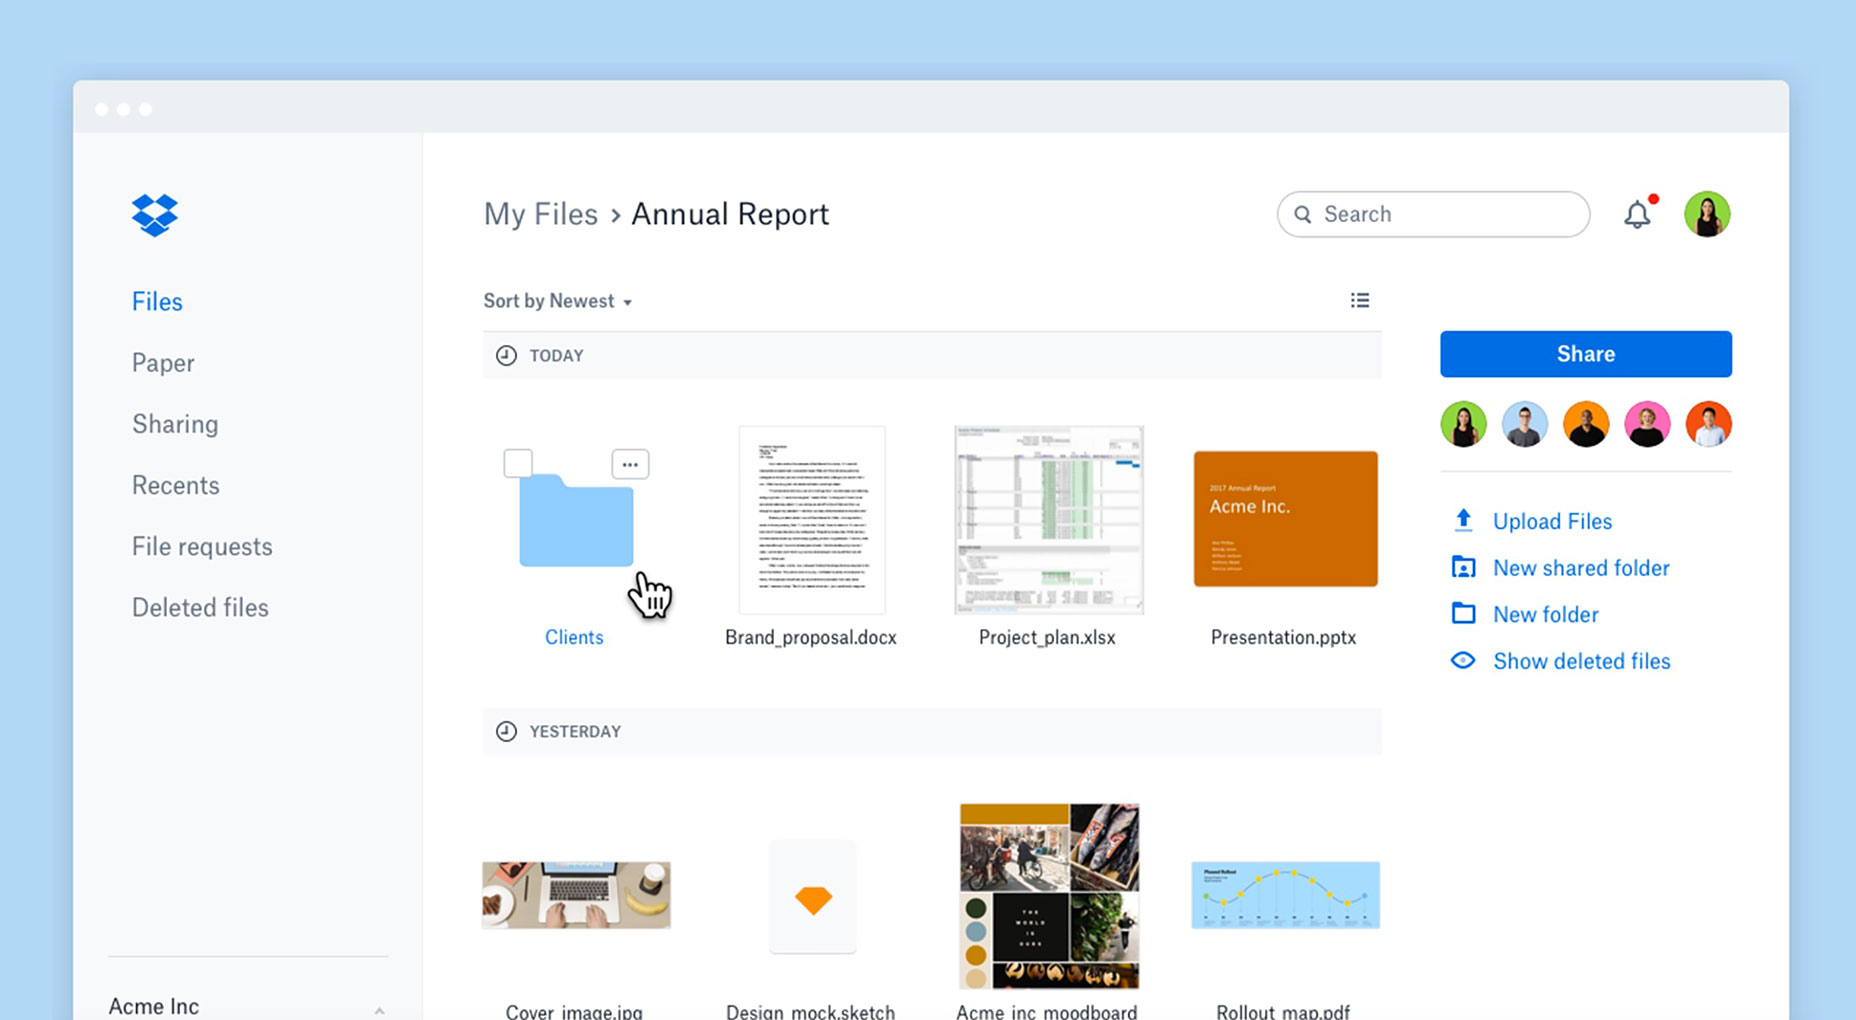Open the Clients folder icon

tap(576, 521)
